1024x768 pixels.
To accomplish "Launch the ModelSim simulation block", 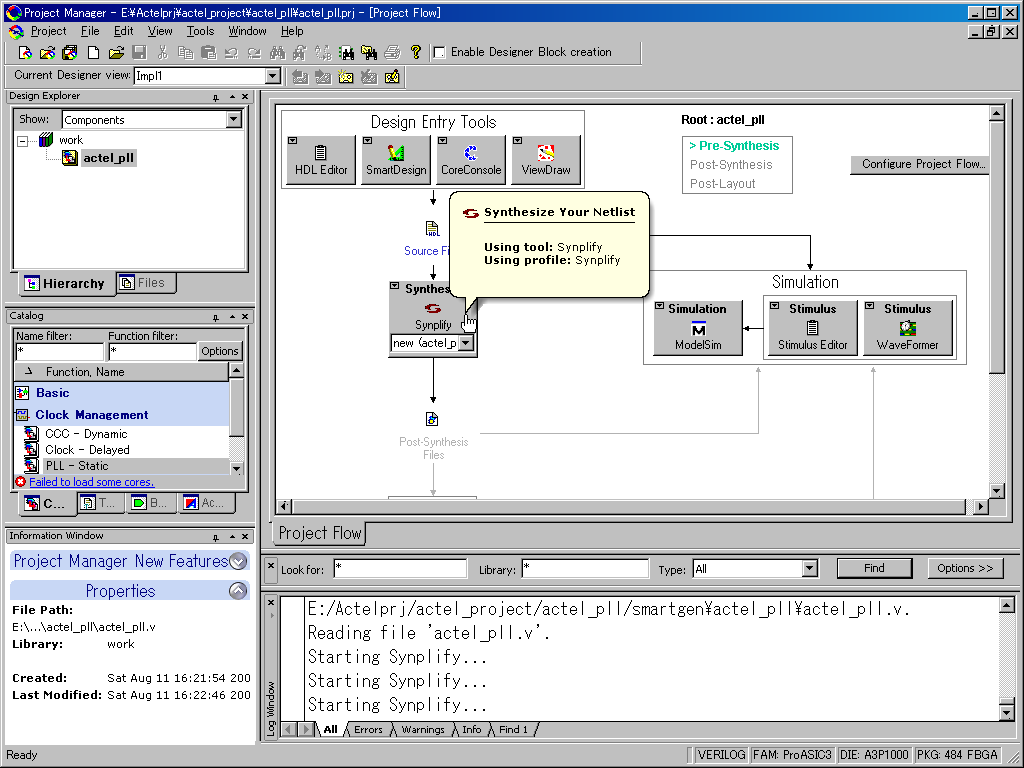I will tap(698, 328).
